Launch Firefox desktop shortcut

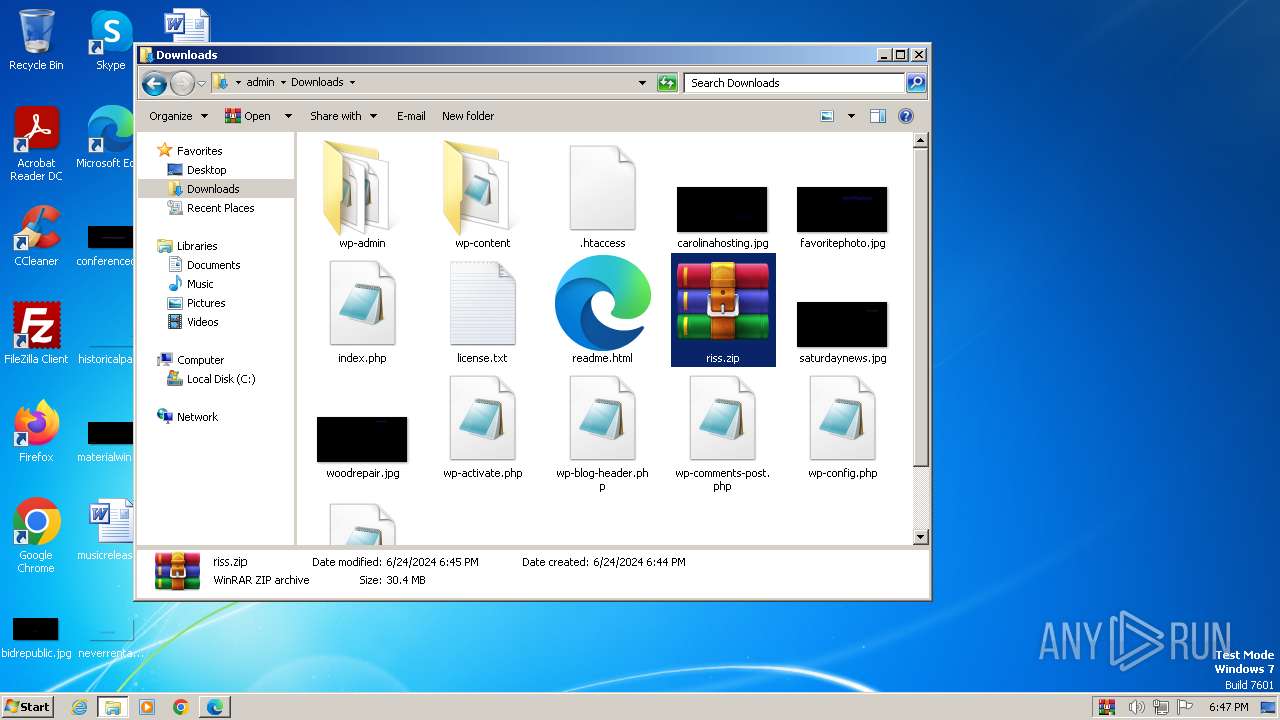[x=36, y=432]
